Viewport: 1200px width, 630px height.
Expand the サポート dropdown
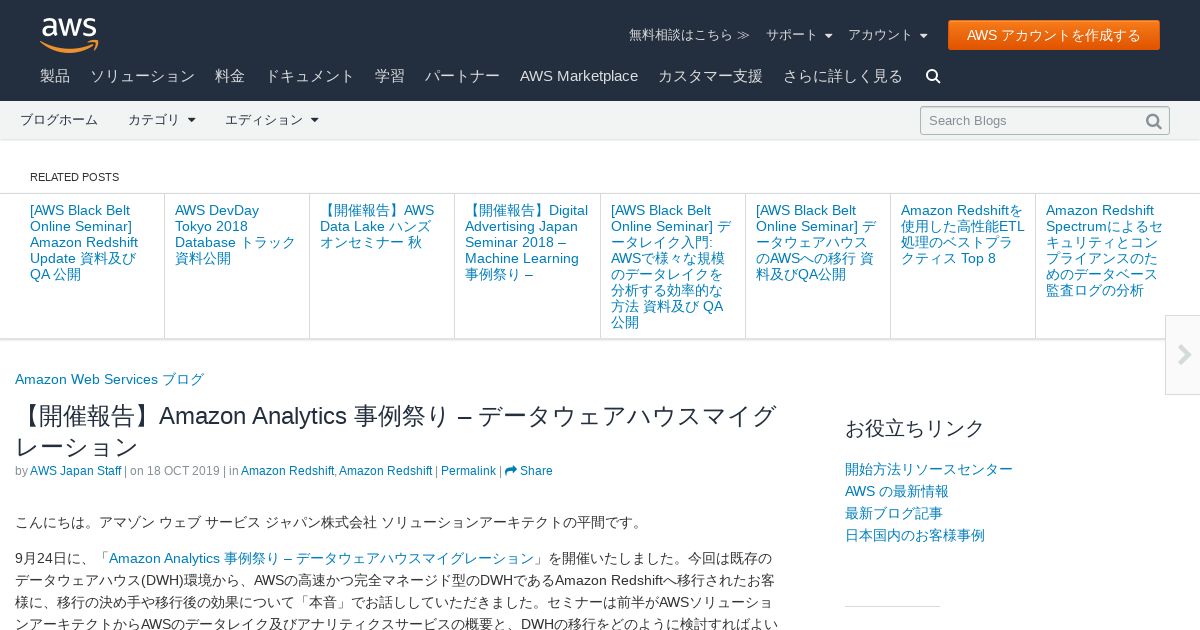799,35
